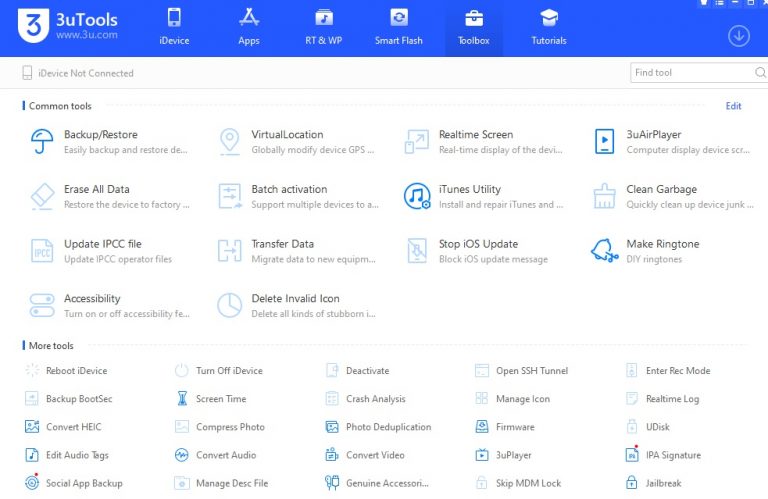The image size is (768, 499).
Task: Click Edit link for common tools
Action: coord(733,106)
